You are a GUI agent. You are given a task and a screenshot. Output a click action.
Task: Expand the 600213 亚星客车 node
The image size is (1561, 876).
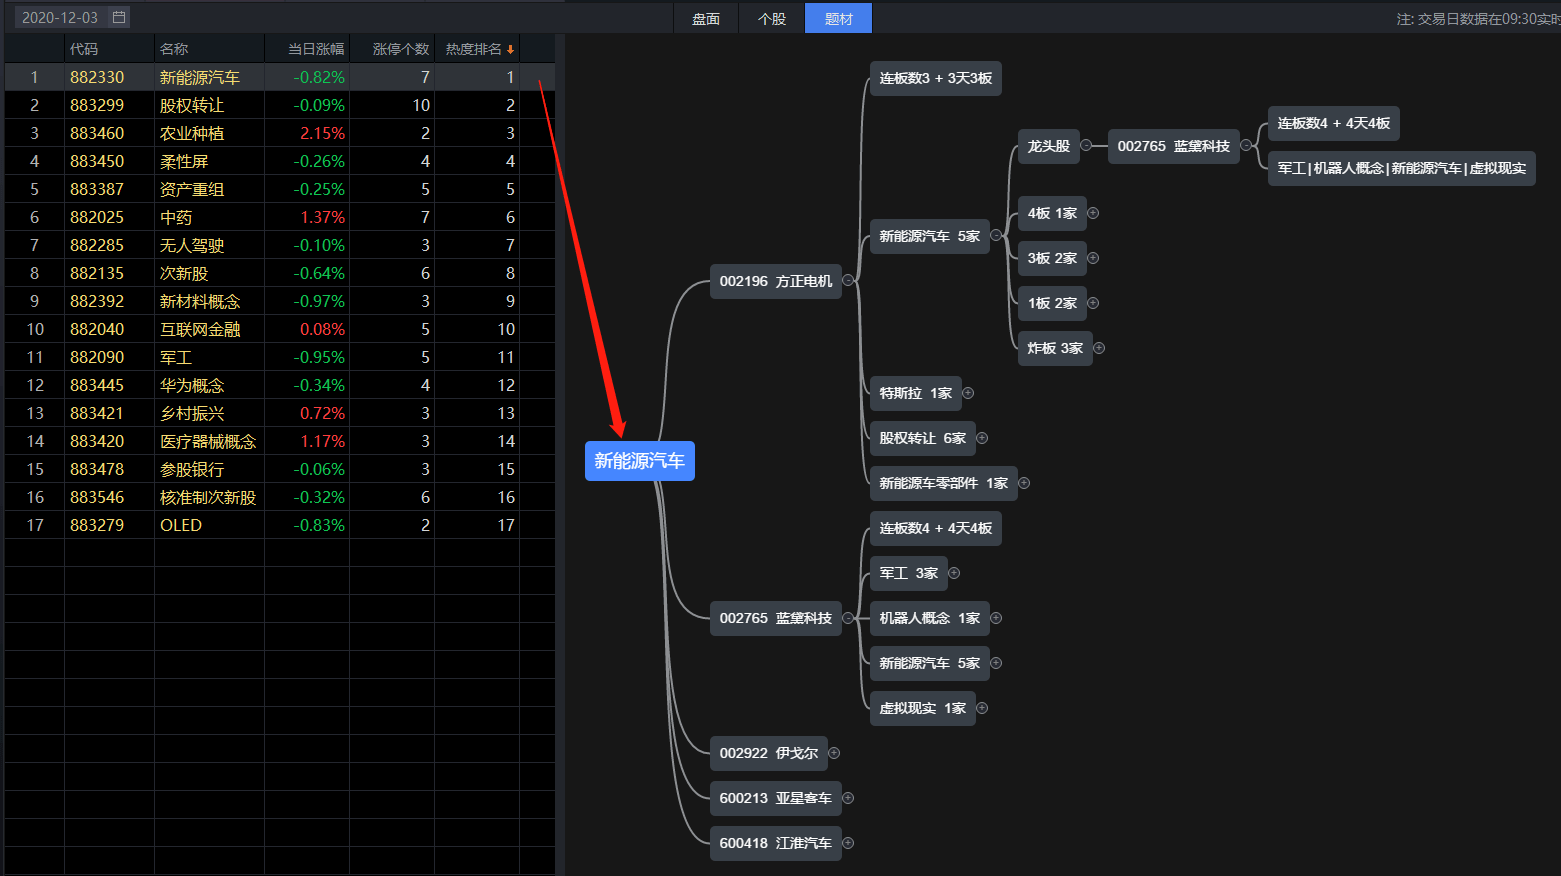point(848,798)
